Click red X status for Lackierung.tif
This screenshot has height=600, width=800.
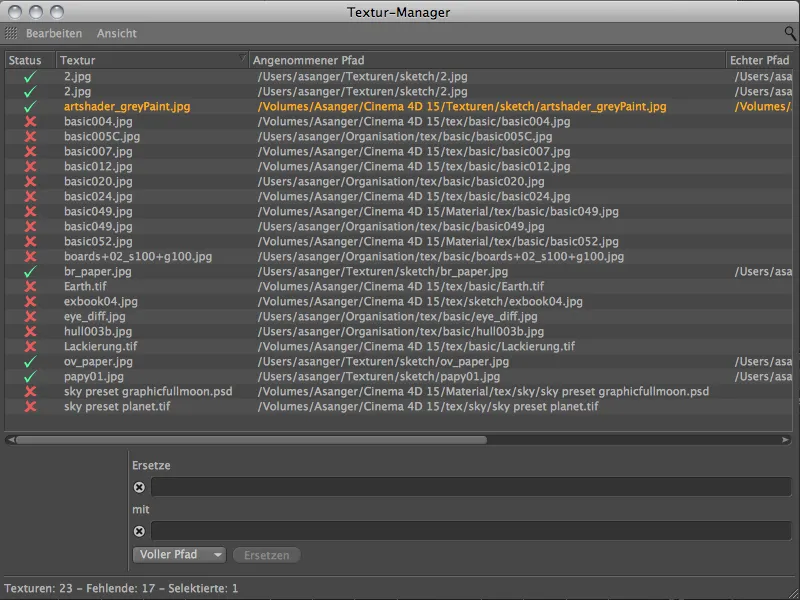pyautogui.click(x=31, y=346)
